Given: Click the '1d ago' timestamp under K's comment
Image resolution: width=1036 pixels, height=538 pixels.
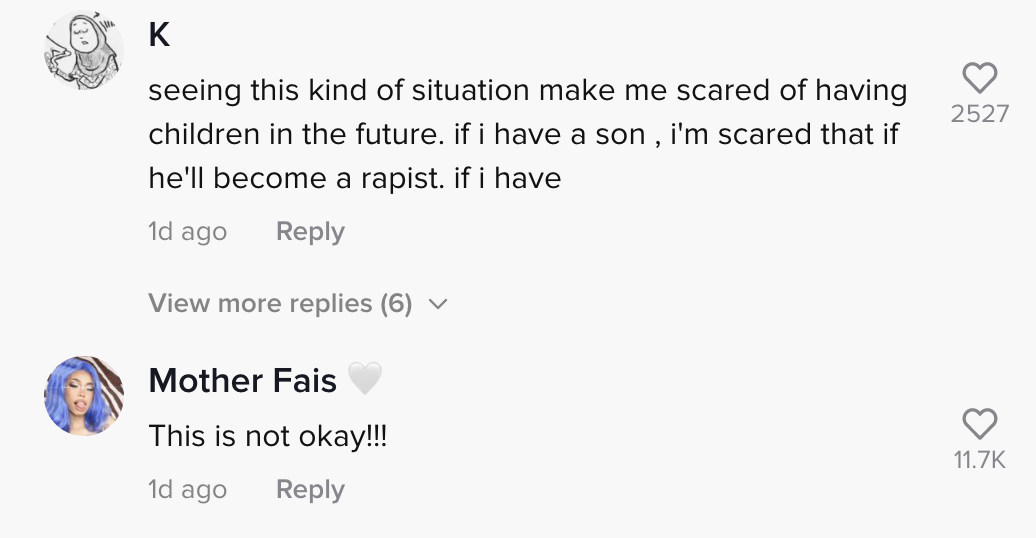Looking at the screenshot, I should click(x=187, y=232).
